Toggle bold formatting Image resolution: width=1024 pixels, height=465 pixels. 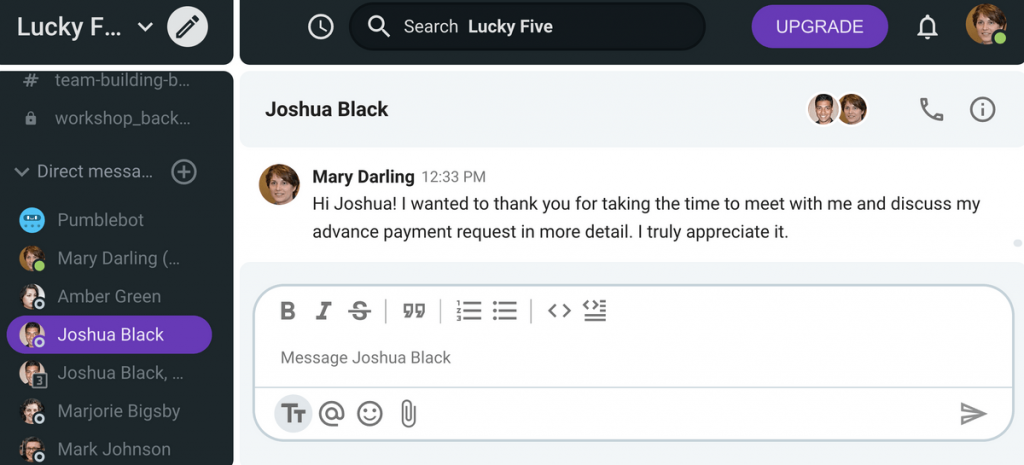(x=287, y=311)
